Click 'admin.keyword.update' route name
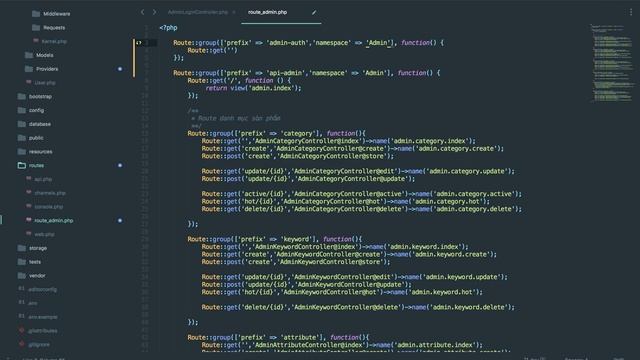Image resolution: width=640 pixels, height=360 pixels. (462, 277)
